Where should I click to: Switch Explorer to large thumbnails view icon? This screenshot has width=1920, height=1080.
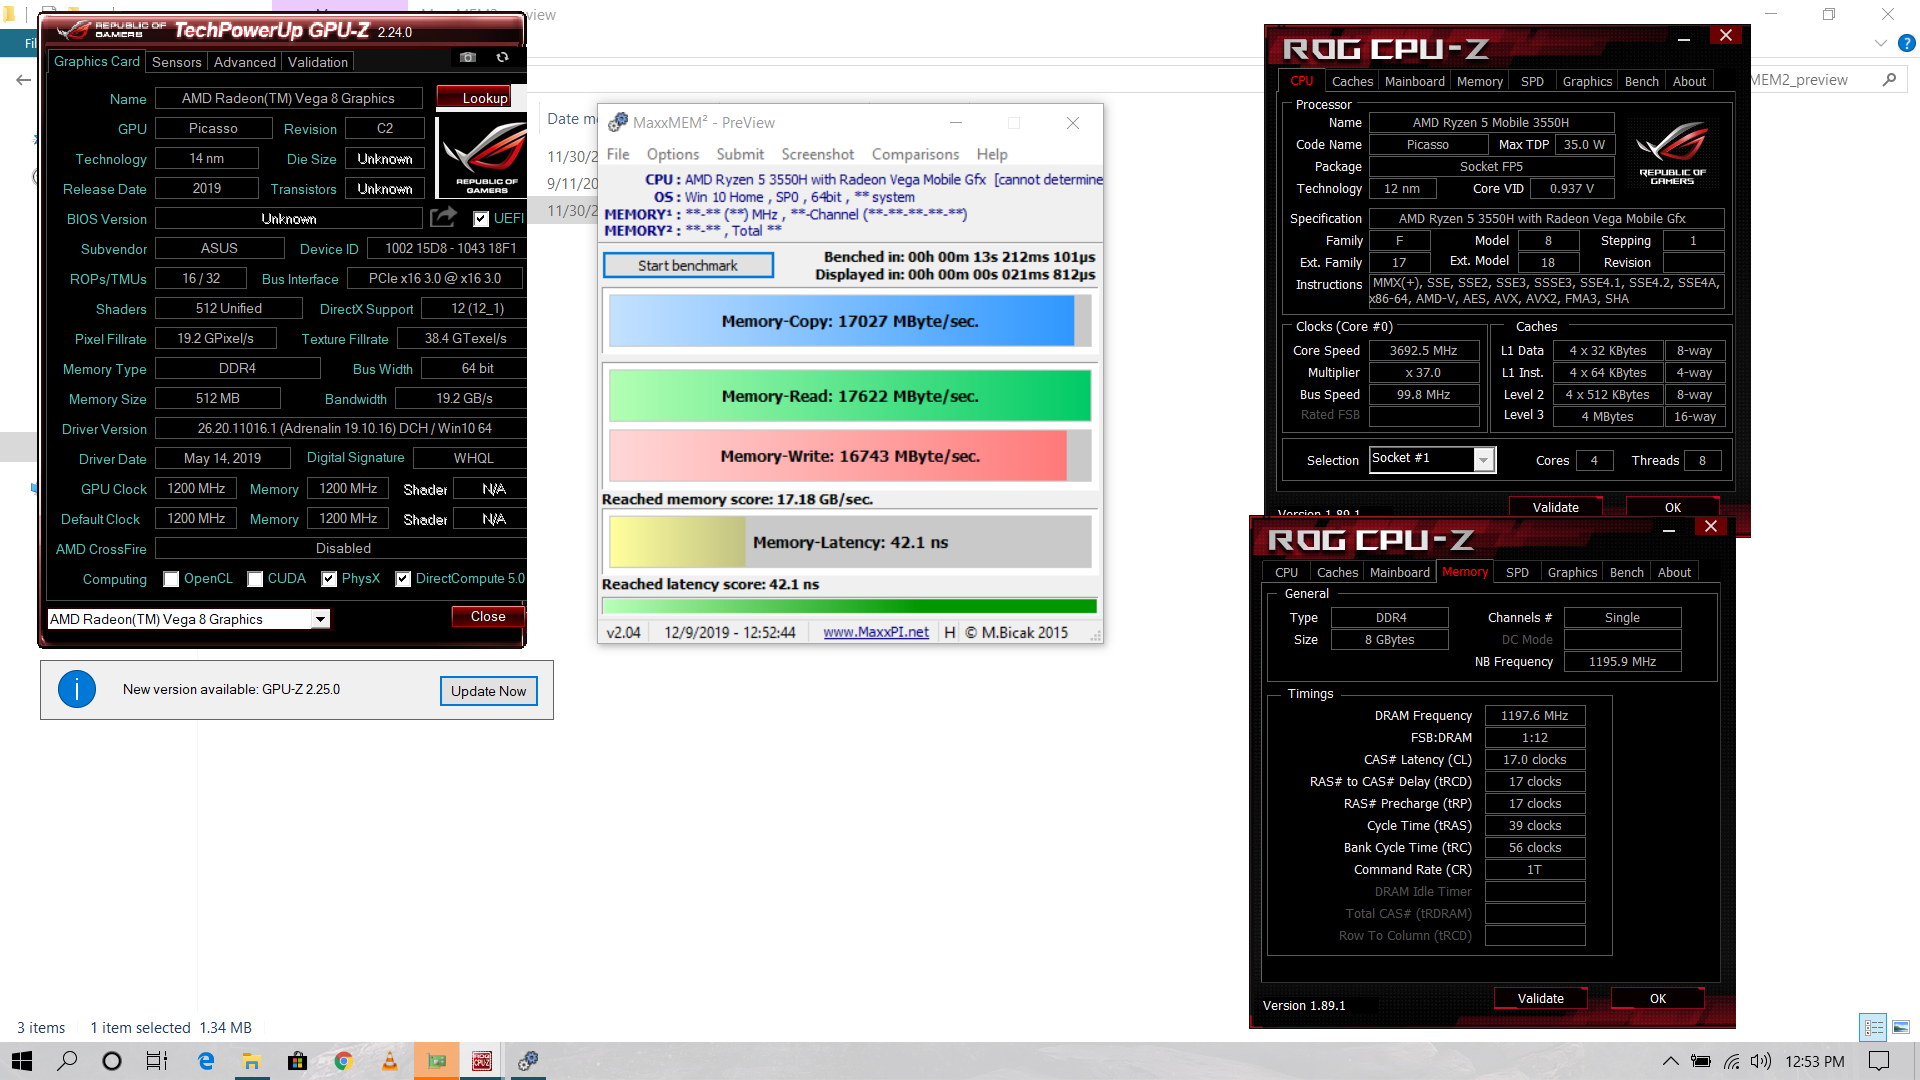(1901, 1027)
